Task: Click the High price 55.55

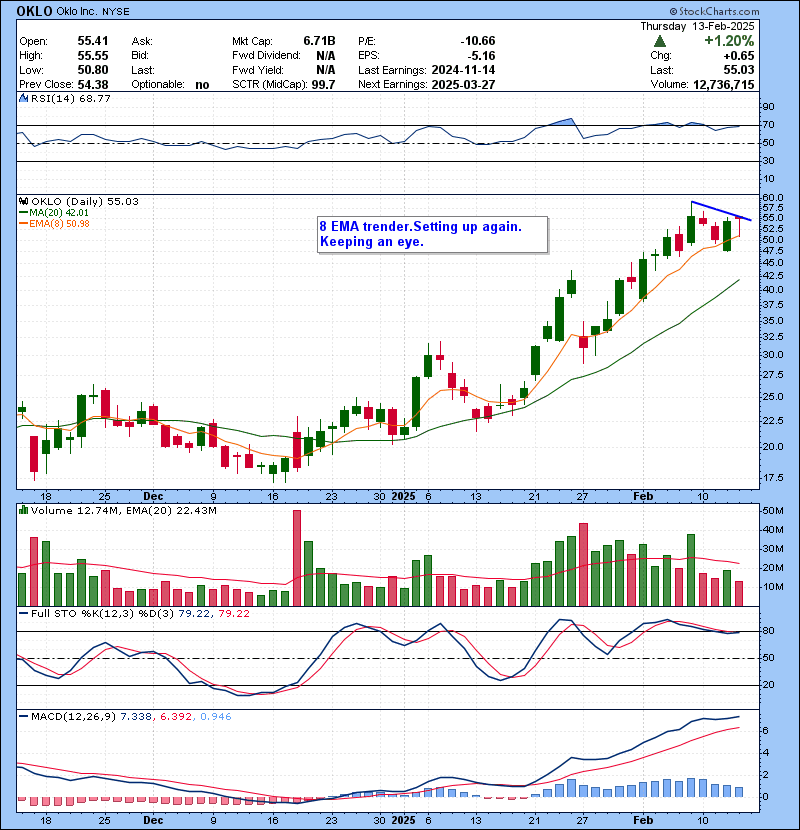Action: coord(93,56)
